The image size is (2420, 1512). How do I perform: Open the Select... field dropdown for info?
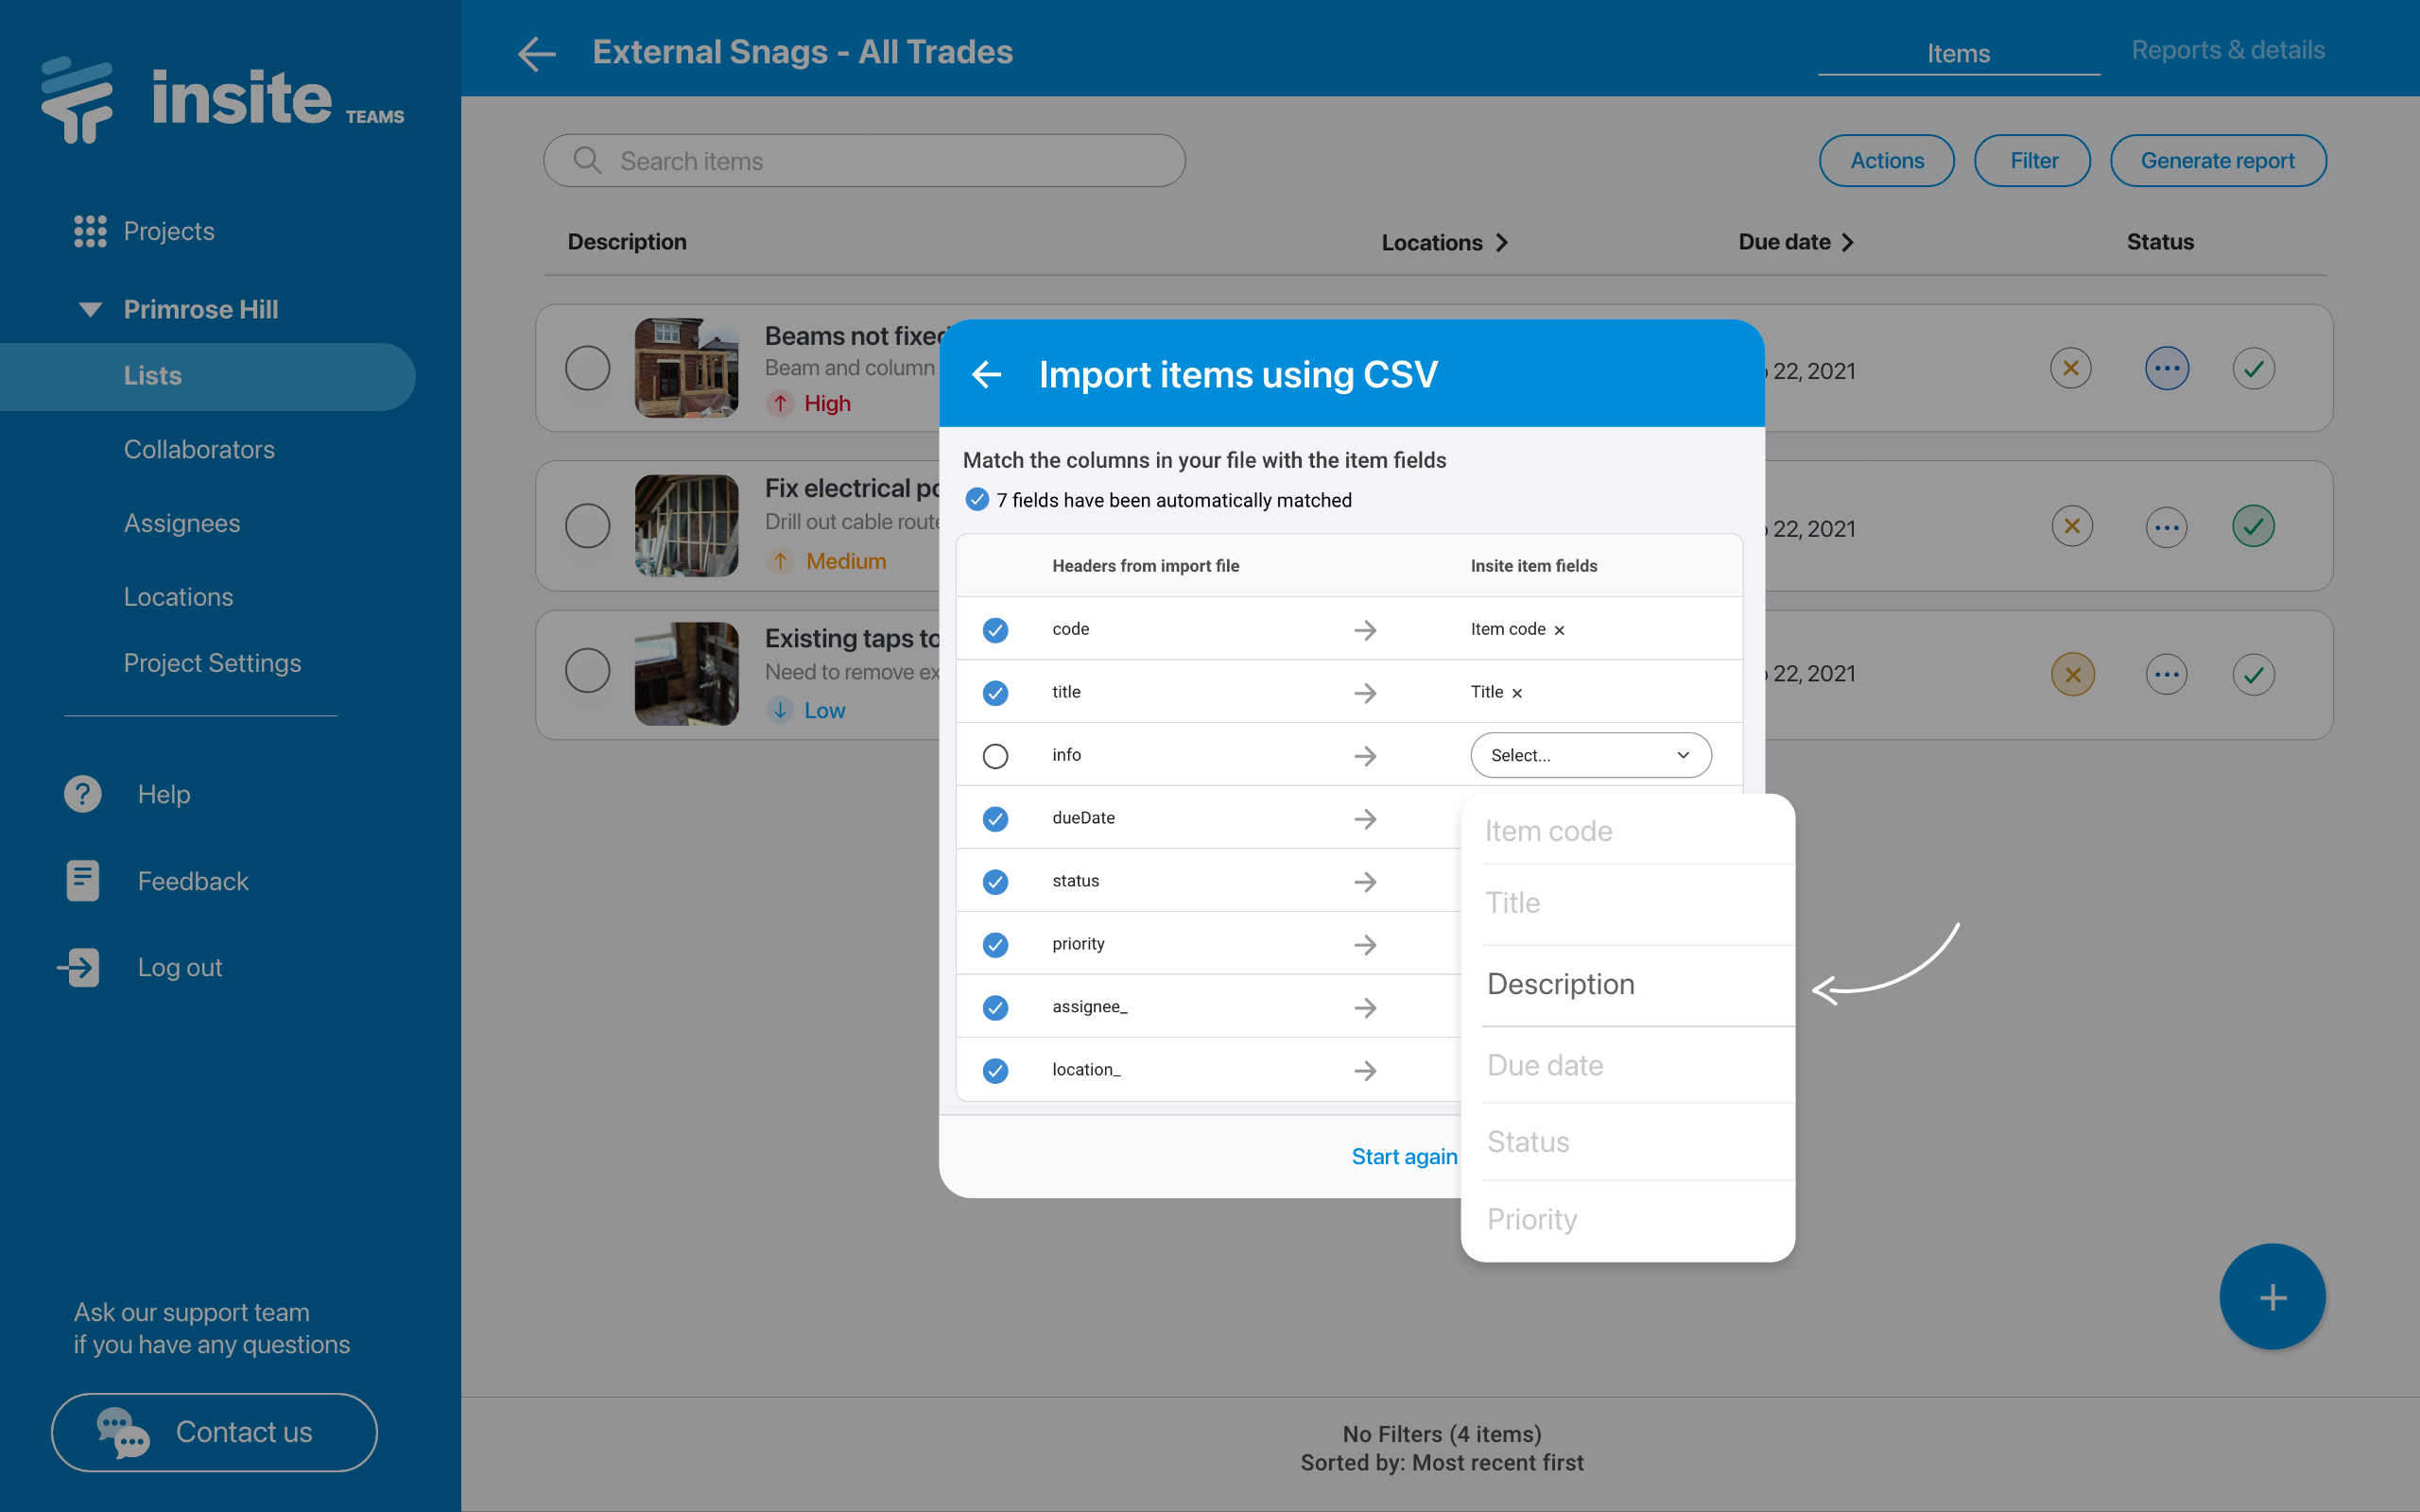(x=1590, y=755)
